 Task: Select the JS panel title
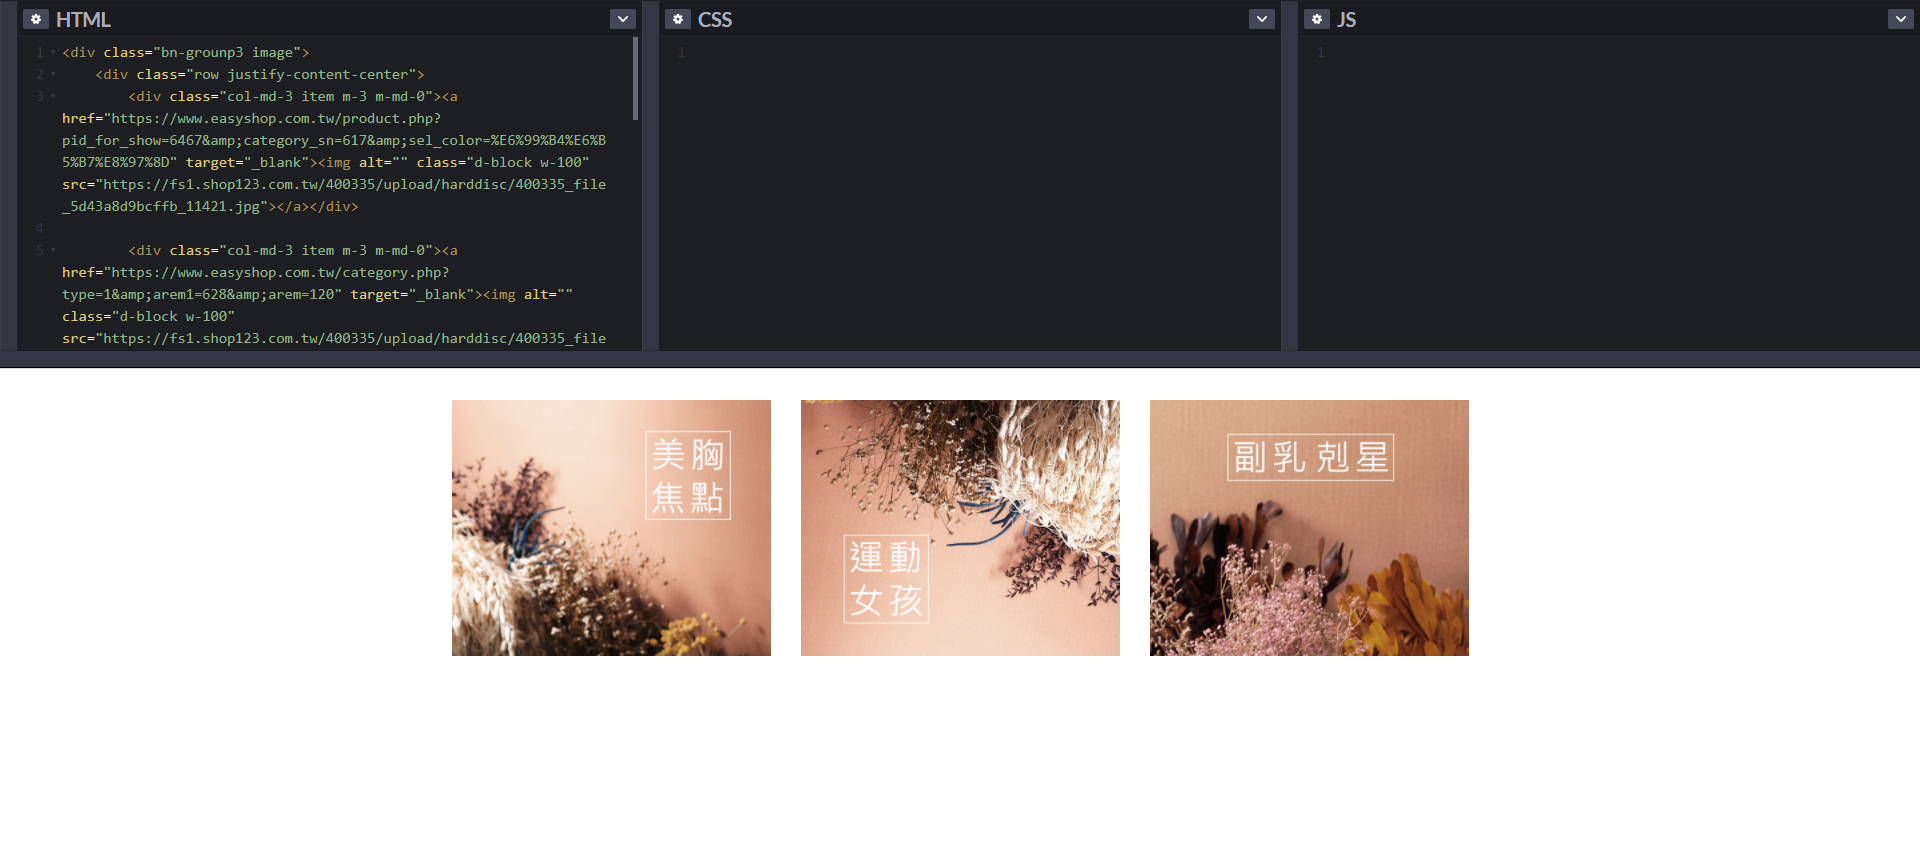(x=1346, y=19)
